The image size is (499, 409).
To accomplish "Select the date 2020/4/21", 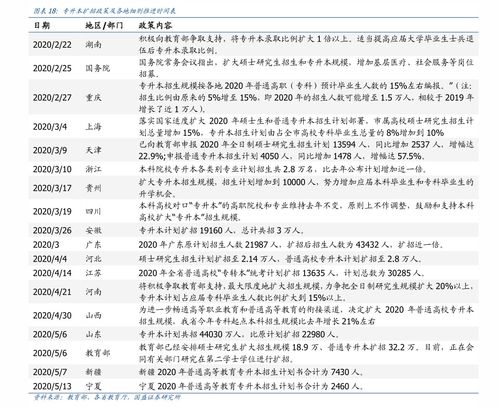I will [x=52, y=292].
